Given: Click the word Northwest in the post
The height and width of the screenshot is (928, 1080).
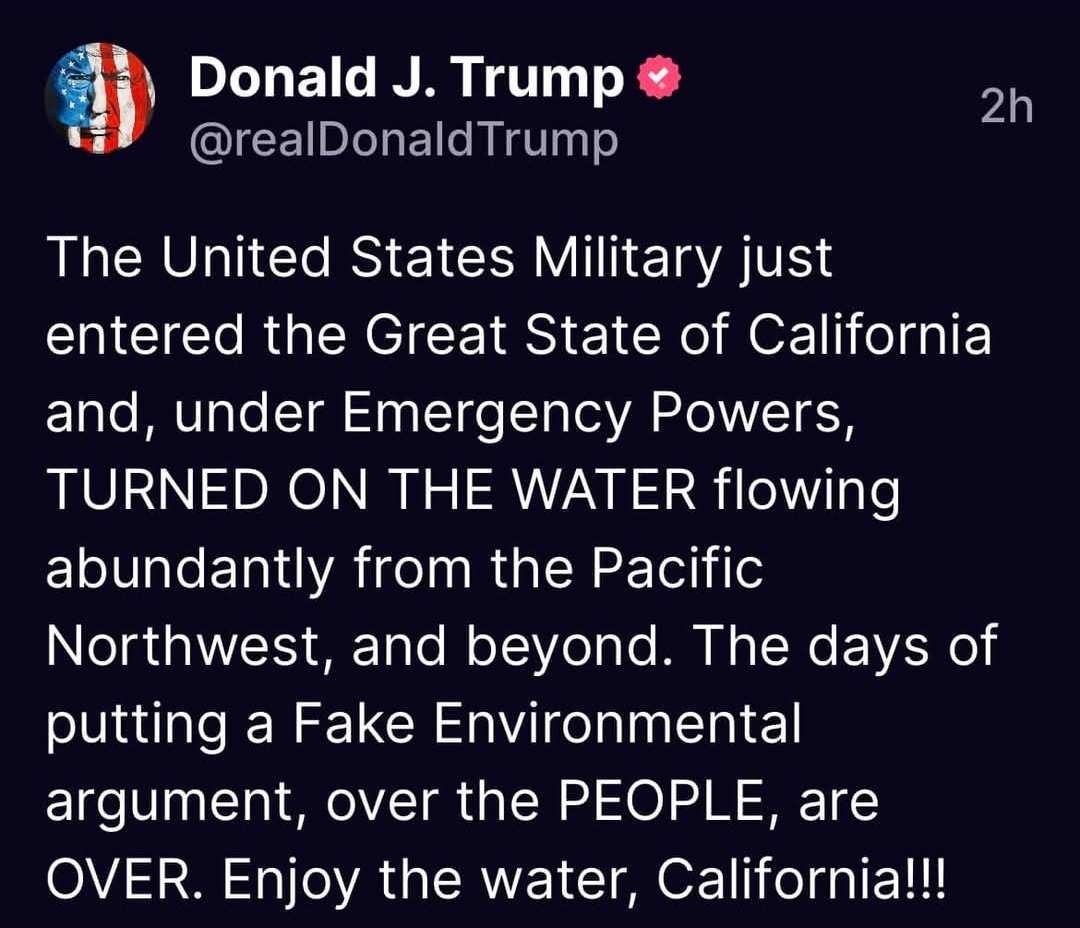Looking at the screenshot, I should point(183,647).
